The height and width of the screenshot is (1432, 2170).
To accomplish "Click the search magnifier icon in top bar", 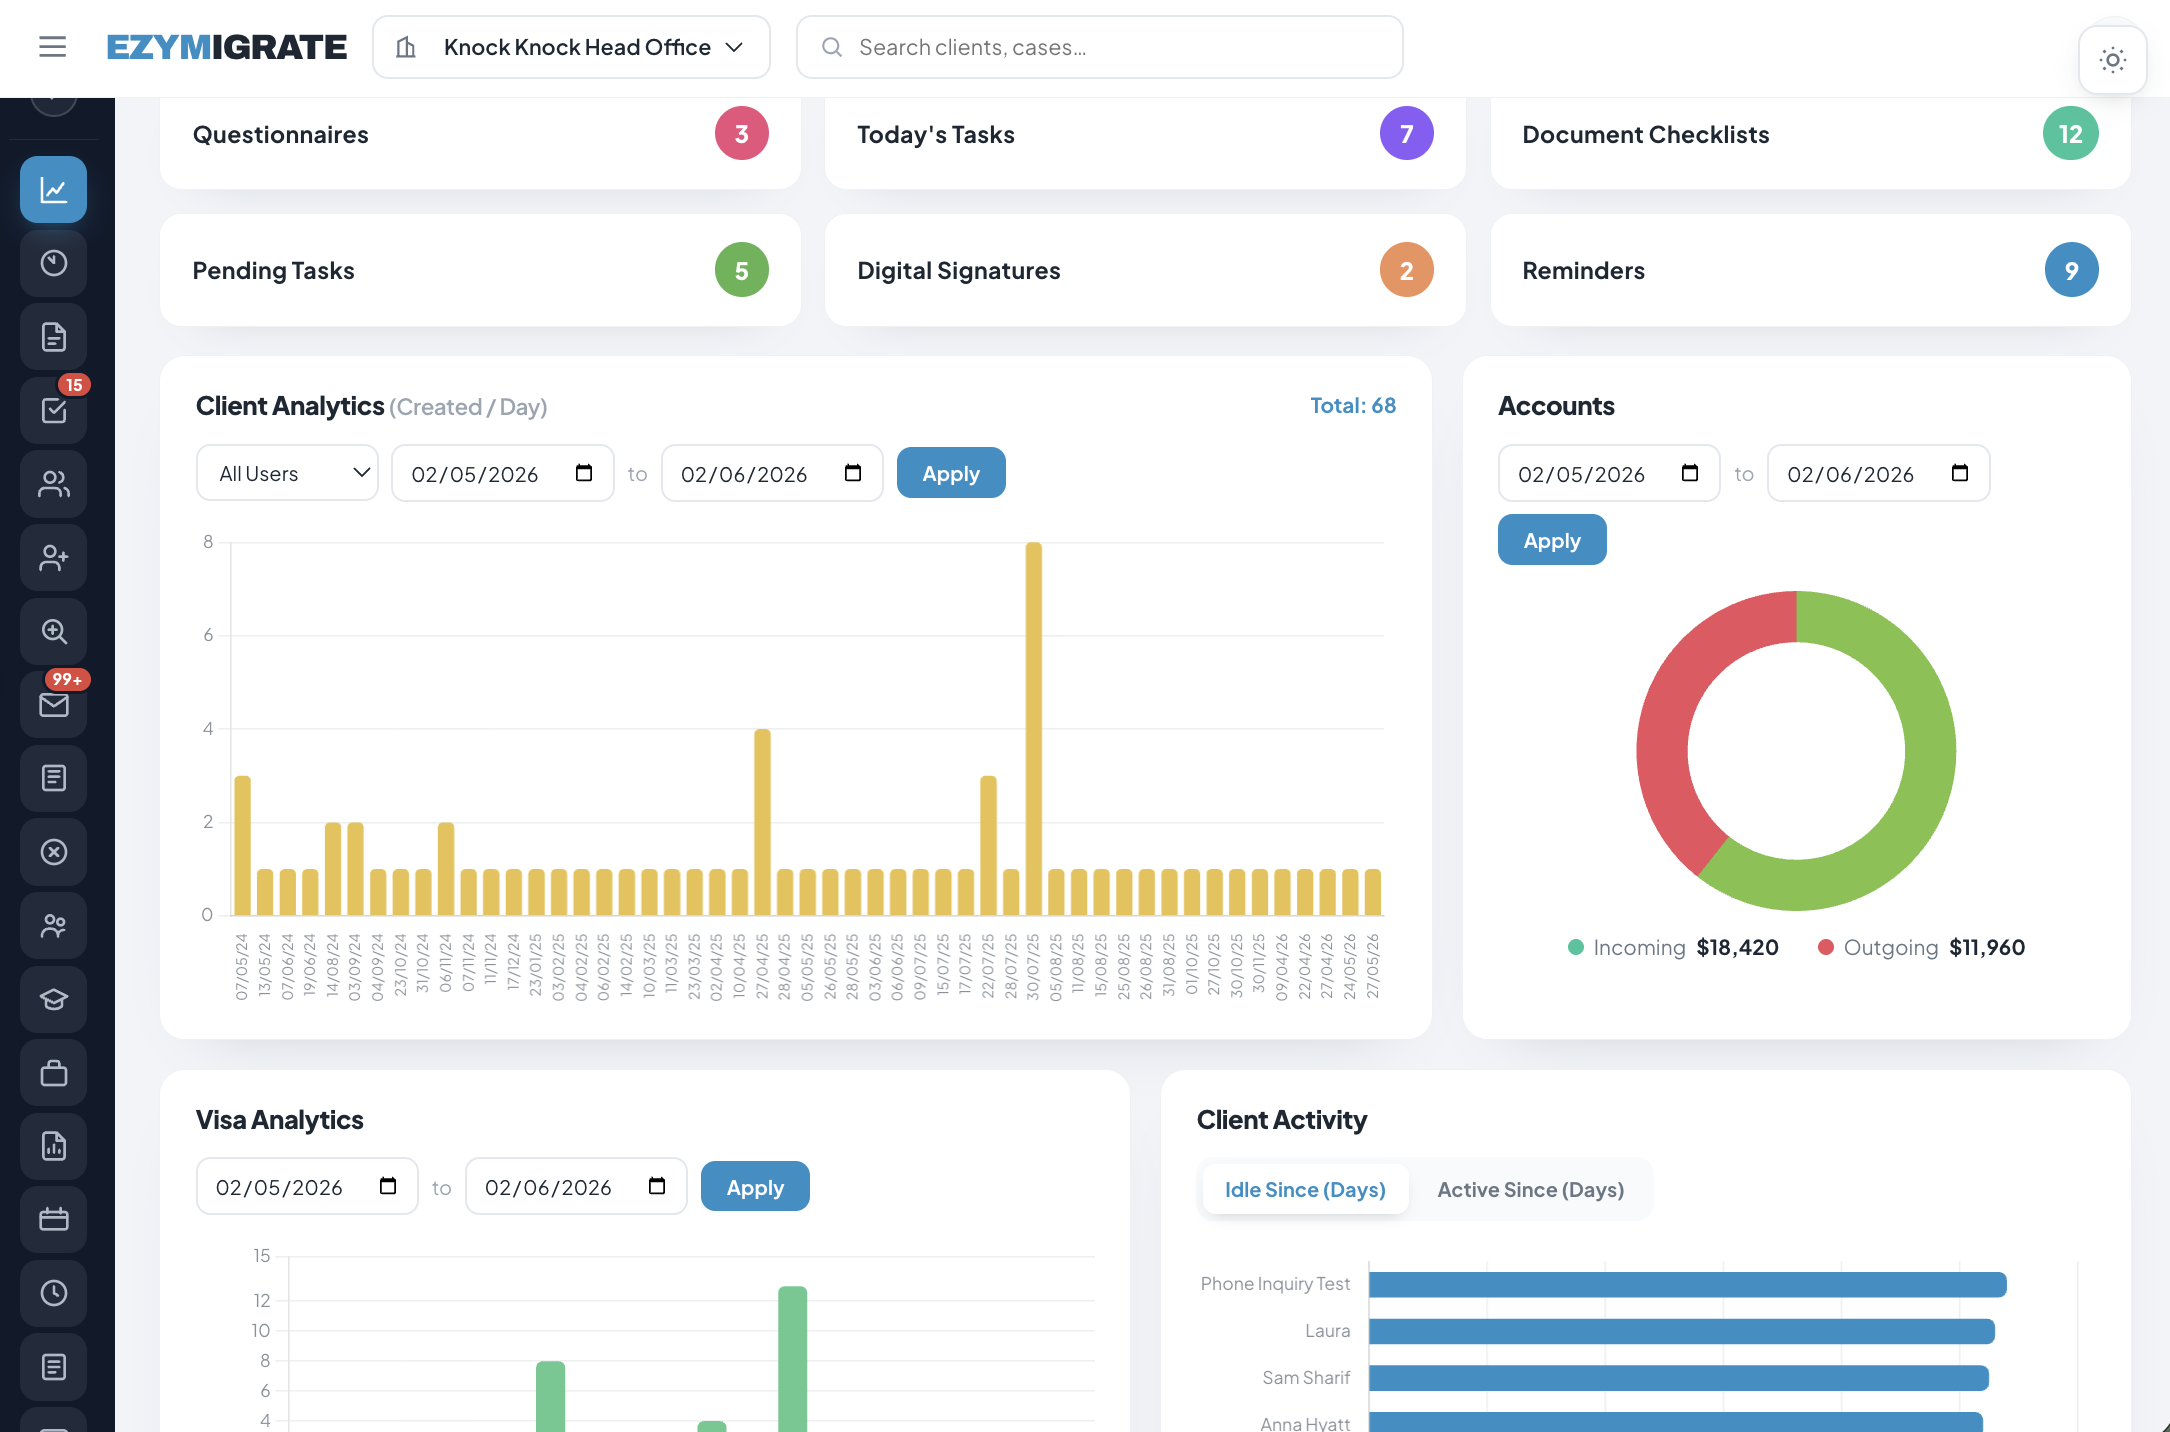I will 831,47.
